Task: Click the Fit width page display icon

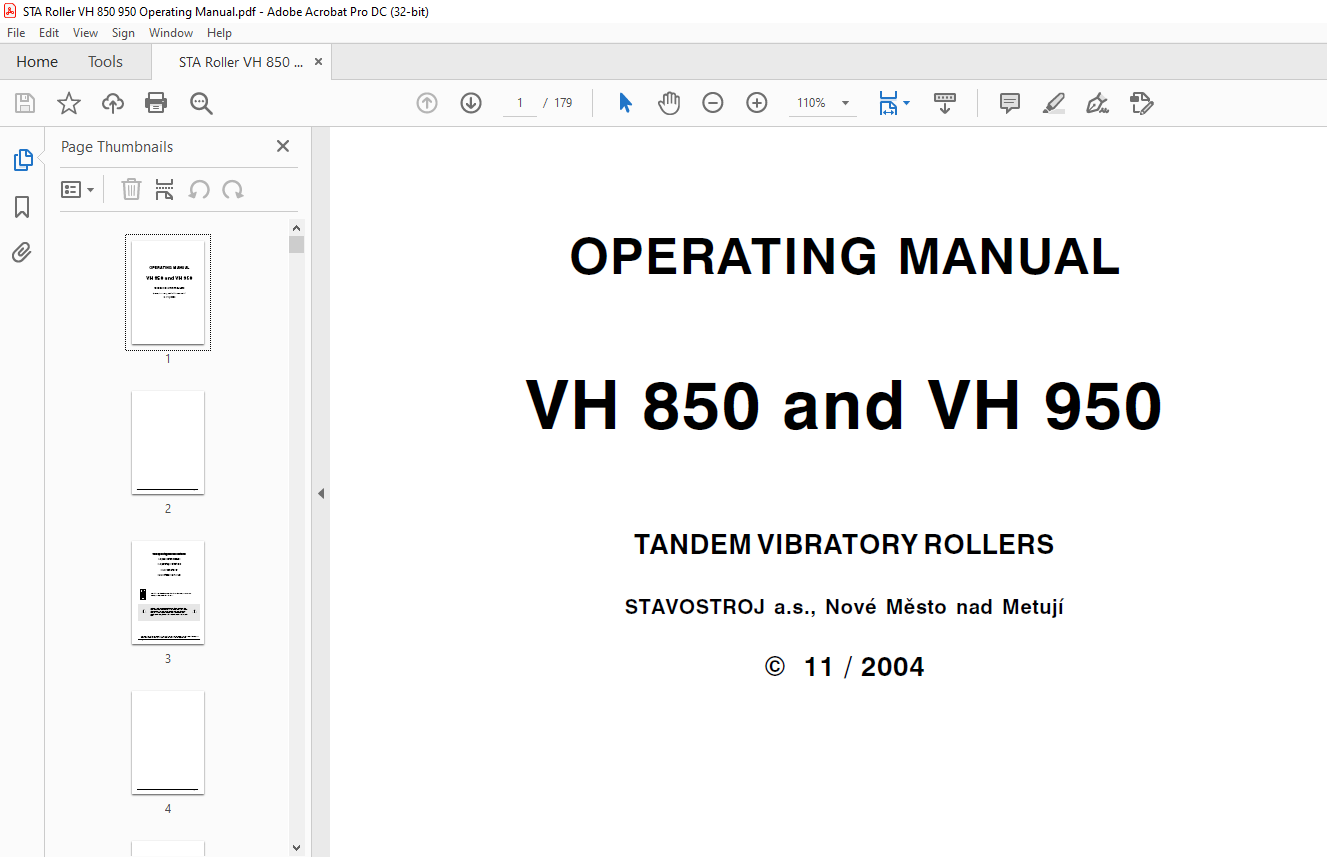Action: (x=888, y=103)
